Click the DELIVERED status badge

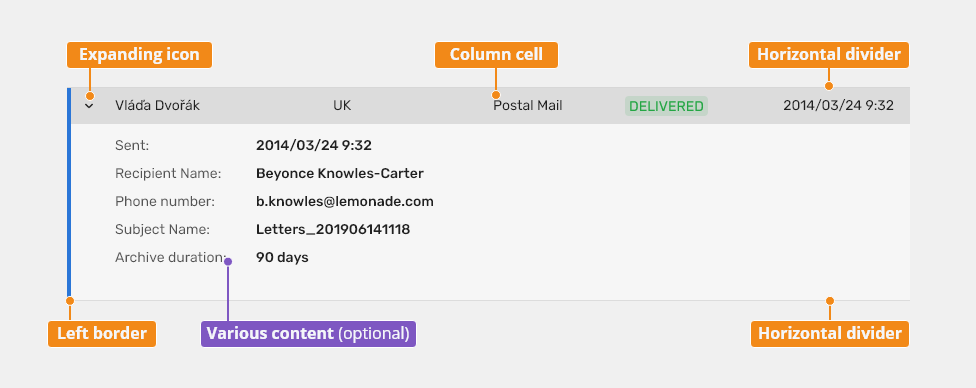coord(666,106)
